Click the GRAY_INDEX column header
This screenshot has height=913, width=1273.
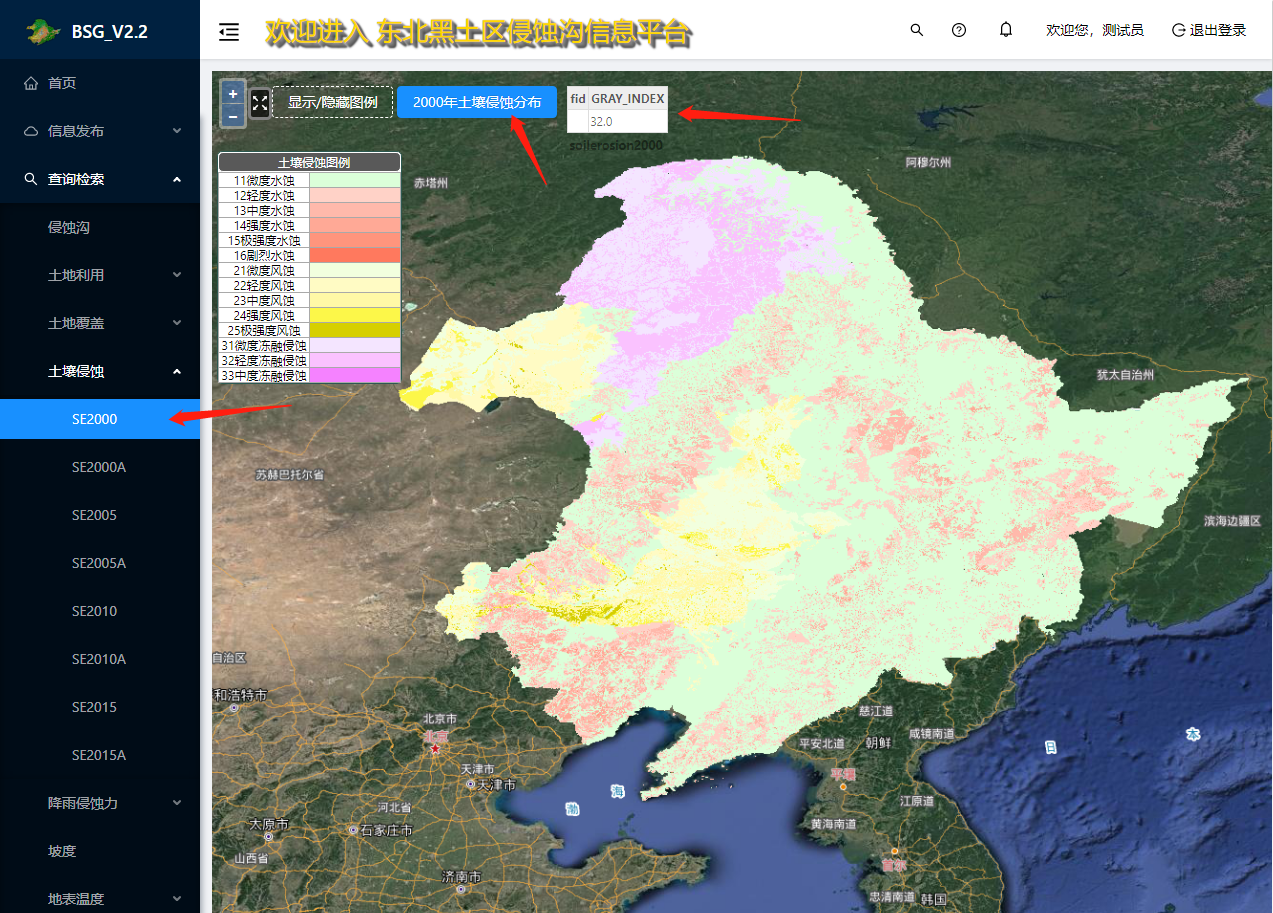click(x=627, y=98)
